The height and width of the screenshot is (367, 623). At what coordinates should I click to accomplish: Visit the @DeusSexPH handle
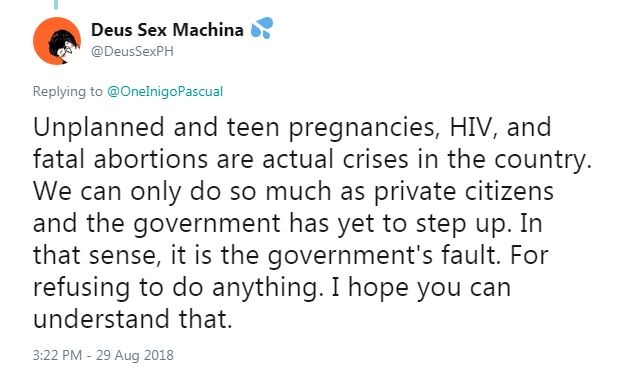point(132,52)
